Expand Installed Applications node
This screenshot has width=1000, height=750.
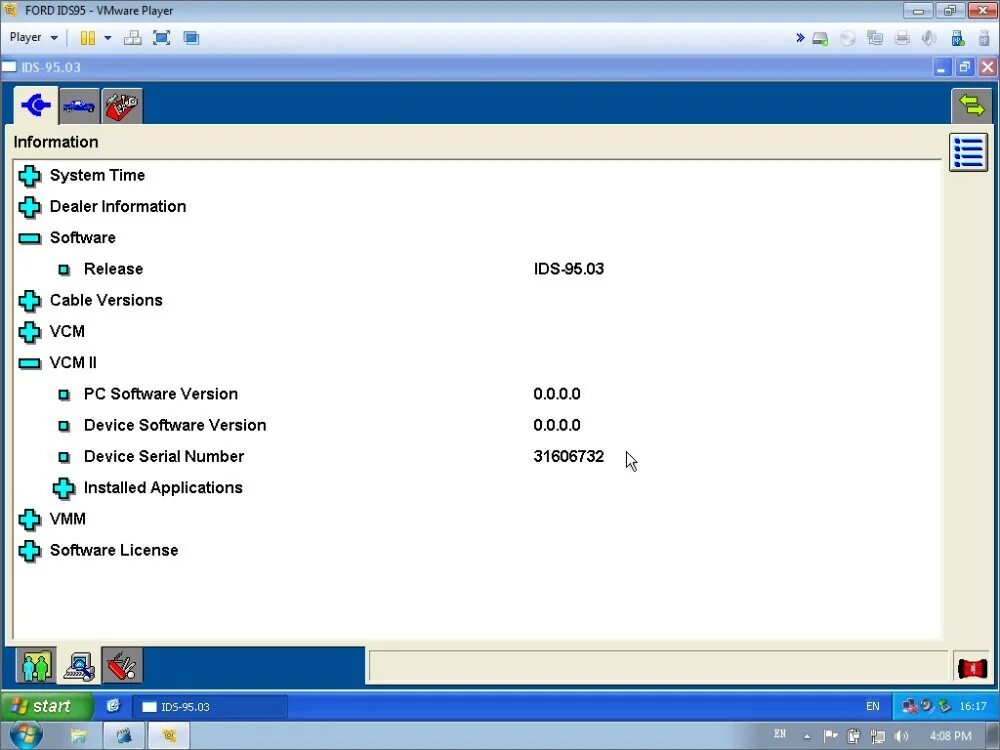point(63,489)
